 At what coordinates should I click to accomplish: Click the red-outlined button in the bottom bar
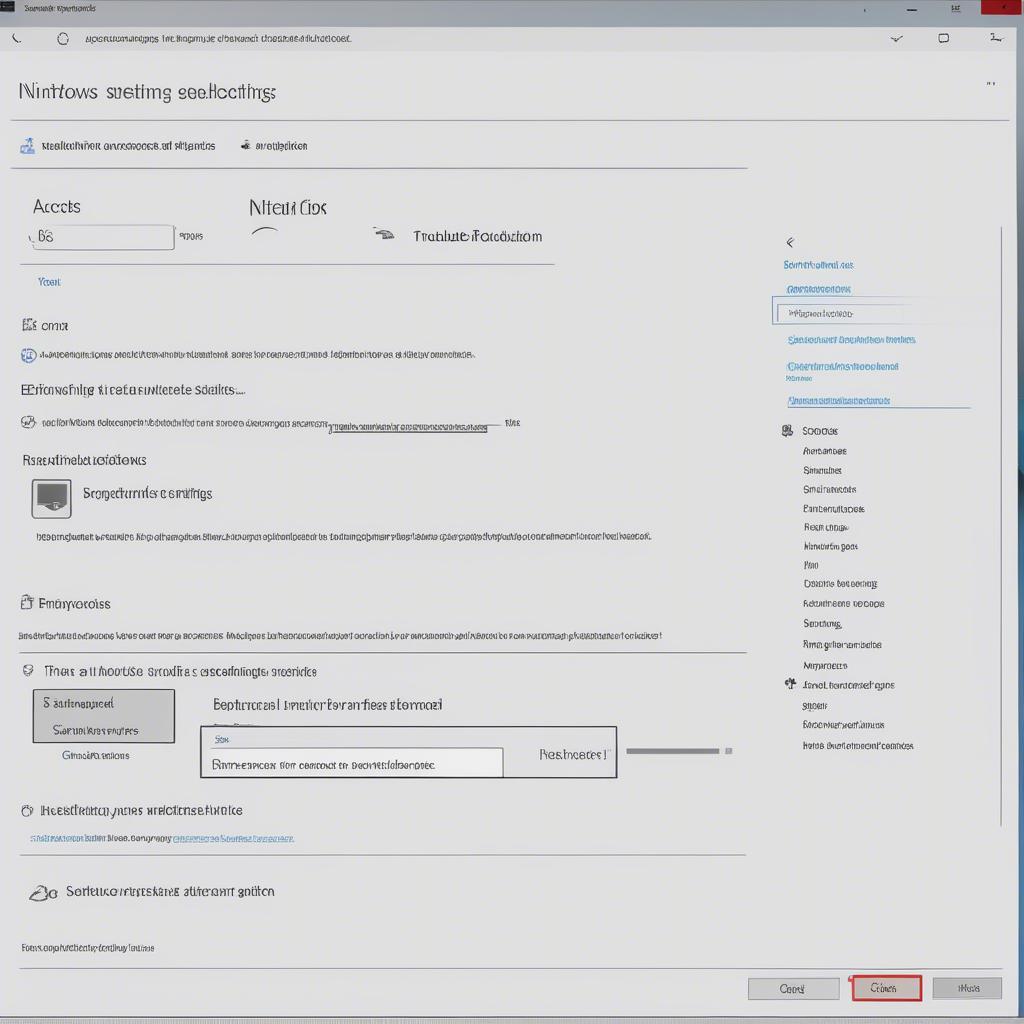click(886, 988)
